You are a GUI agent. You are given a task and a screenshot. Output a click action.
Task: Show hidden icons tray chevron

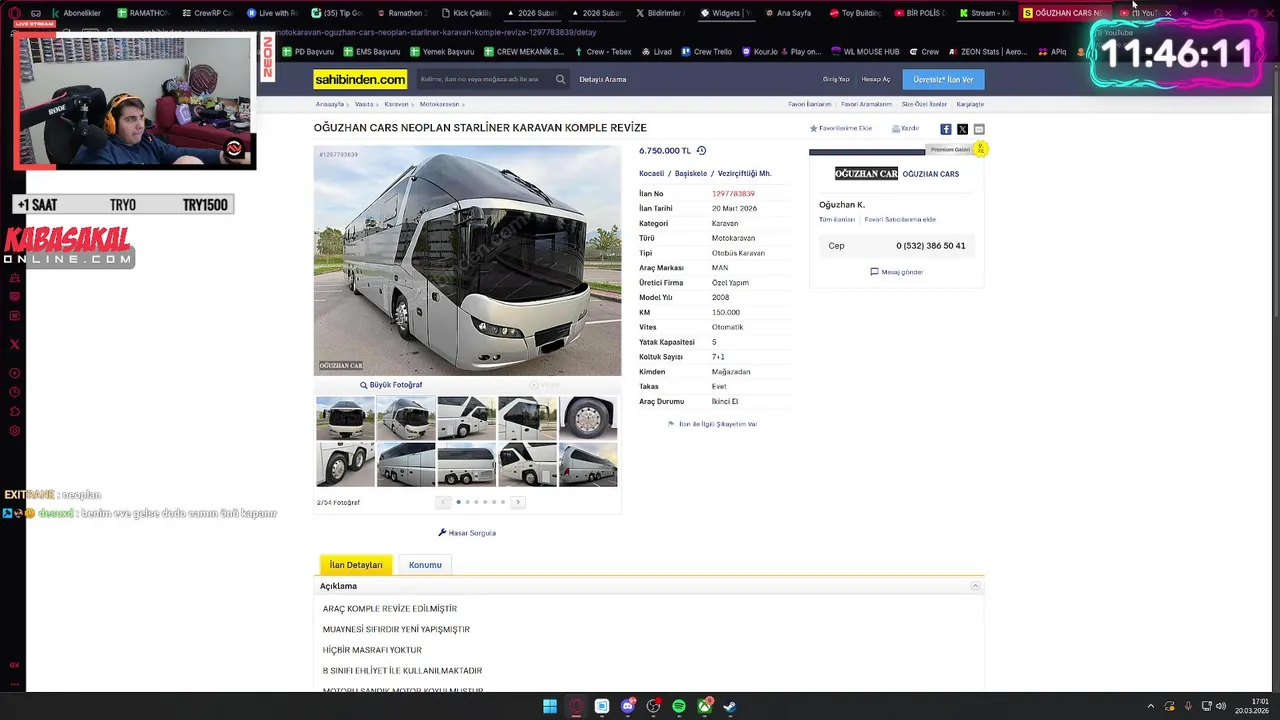1150,706
